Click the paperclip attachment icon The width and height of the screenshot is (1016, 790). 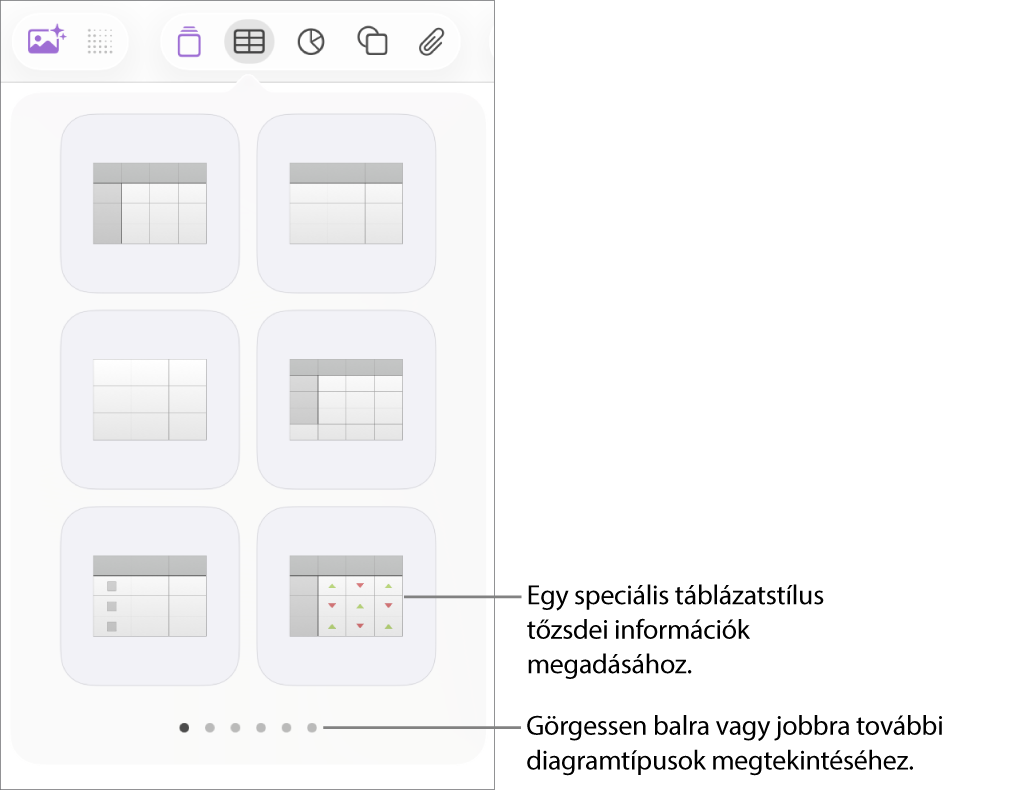pos(431,41)
